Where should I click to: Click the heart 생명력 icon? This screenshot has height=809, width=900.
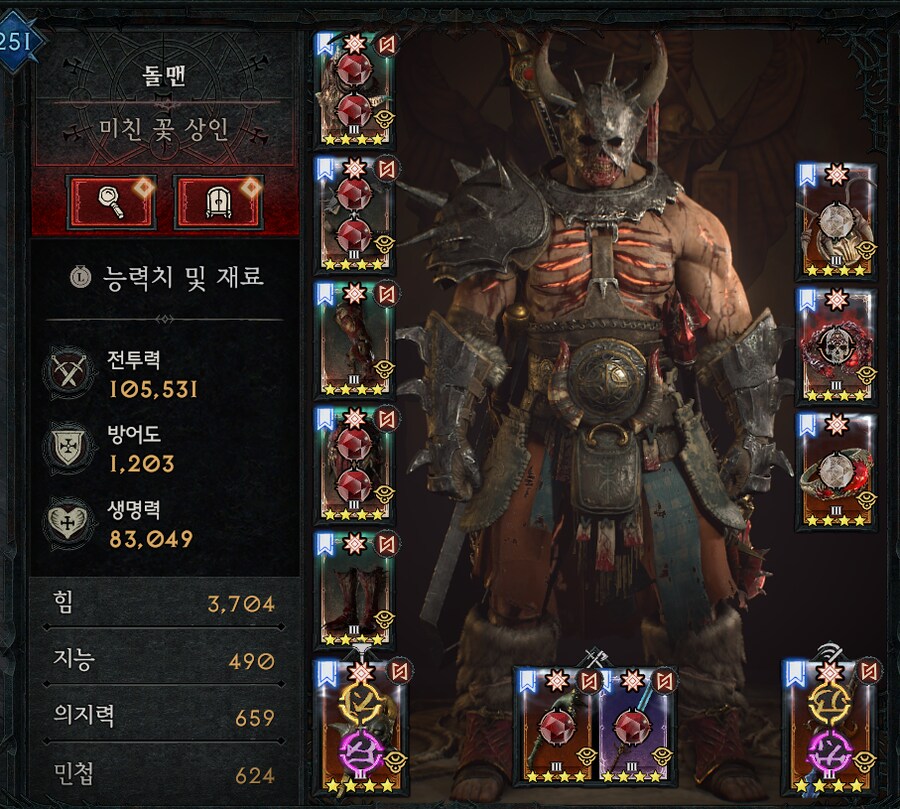coord(69,522)
